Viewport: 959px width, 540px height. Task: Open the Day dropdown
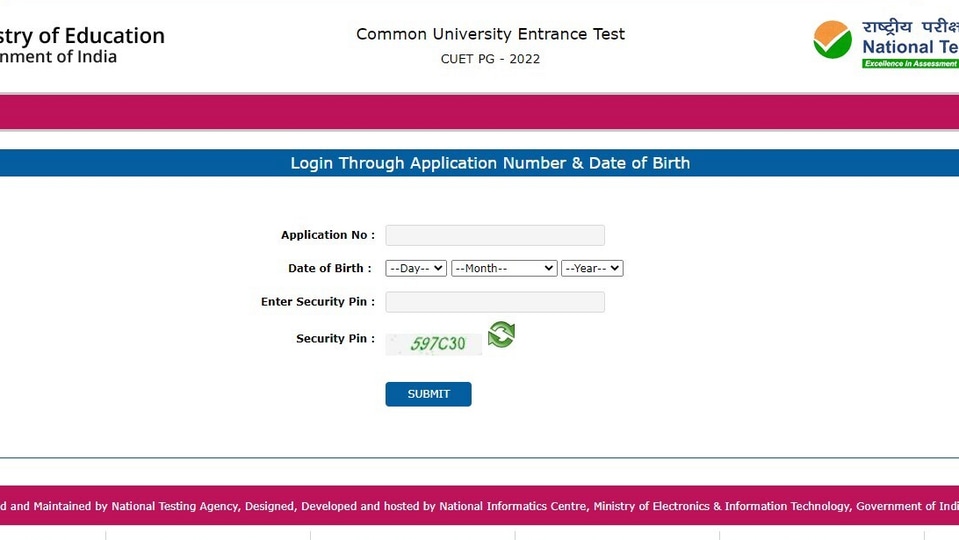(416, 268)
